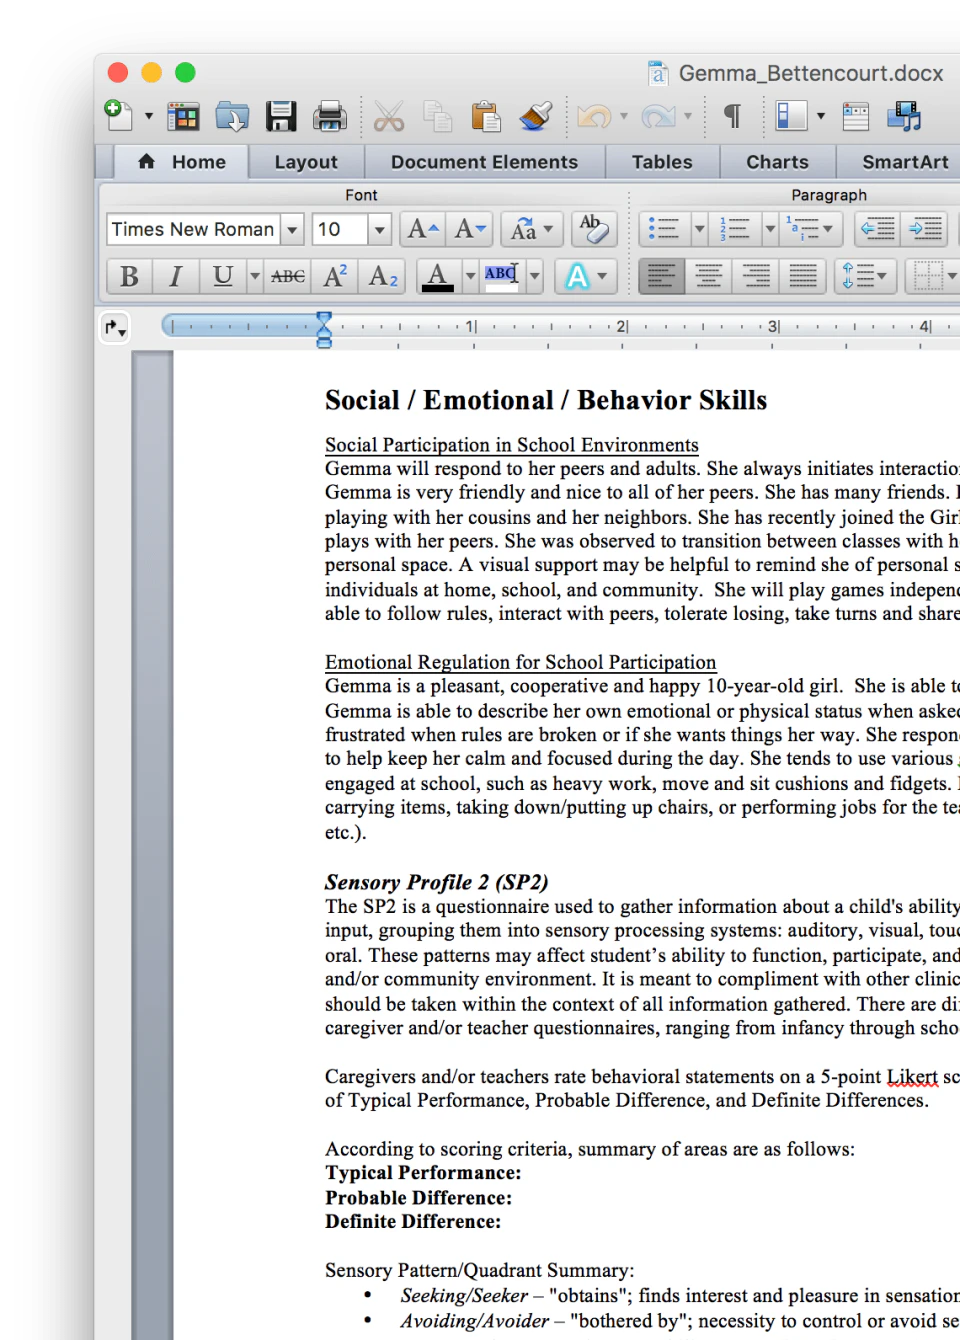Click the Cut scissors icon

coord(389,117)
